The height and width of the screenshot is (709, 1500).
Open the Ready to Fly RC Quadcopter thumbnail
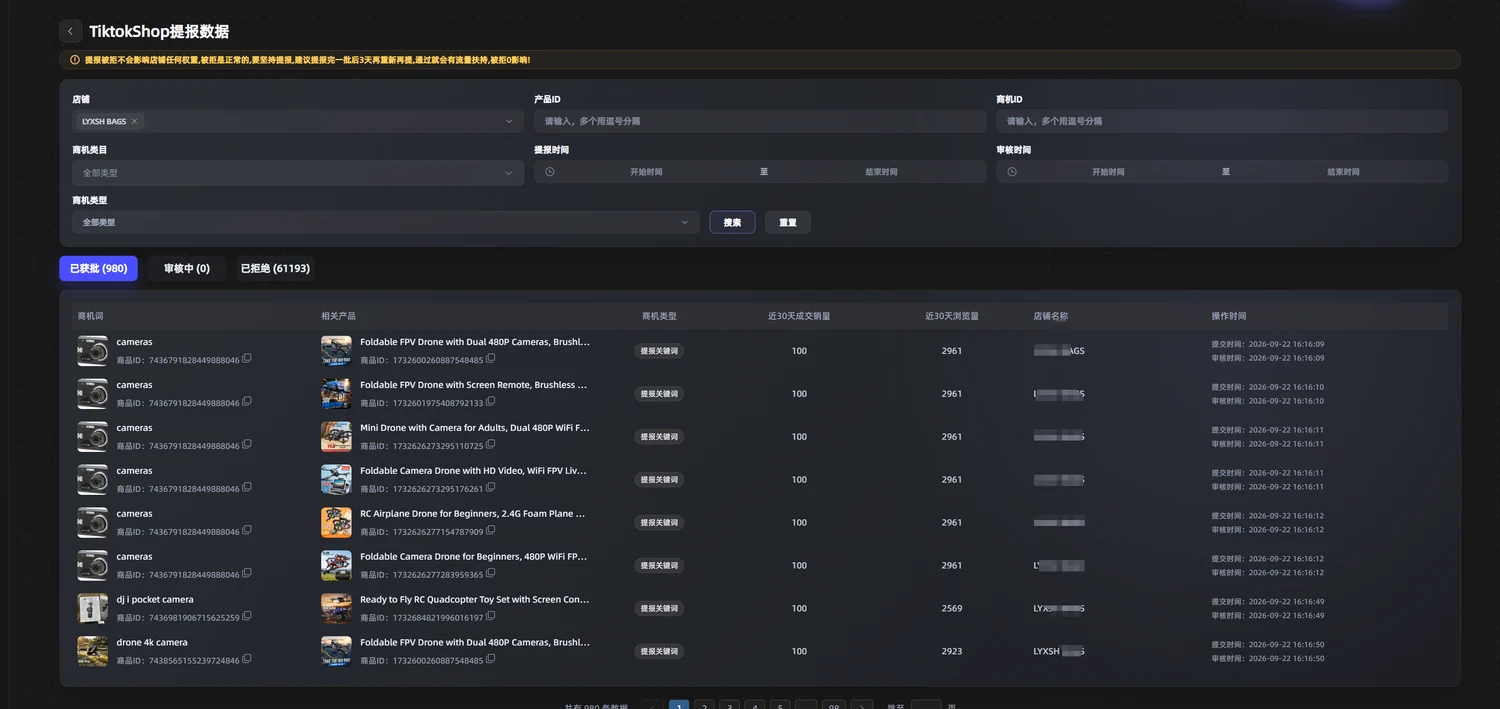pyautogui.click(x=336, y=608)
